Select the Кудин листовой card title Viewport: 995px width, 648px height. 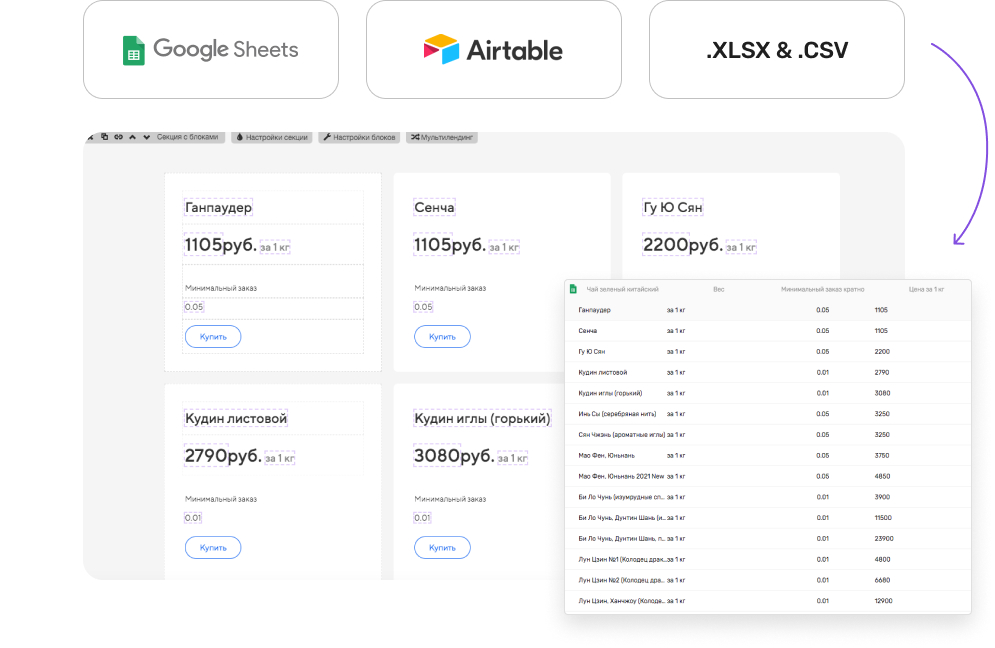tap(236, 418)
